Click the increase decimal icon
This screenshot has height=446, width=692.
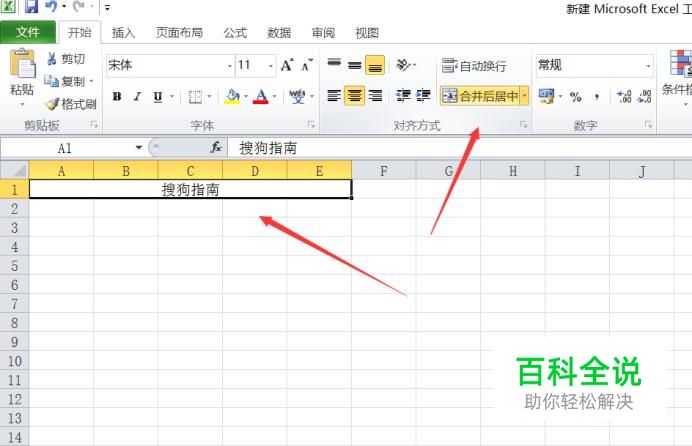tap(624, 97)
